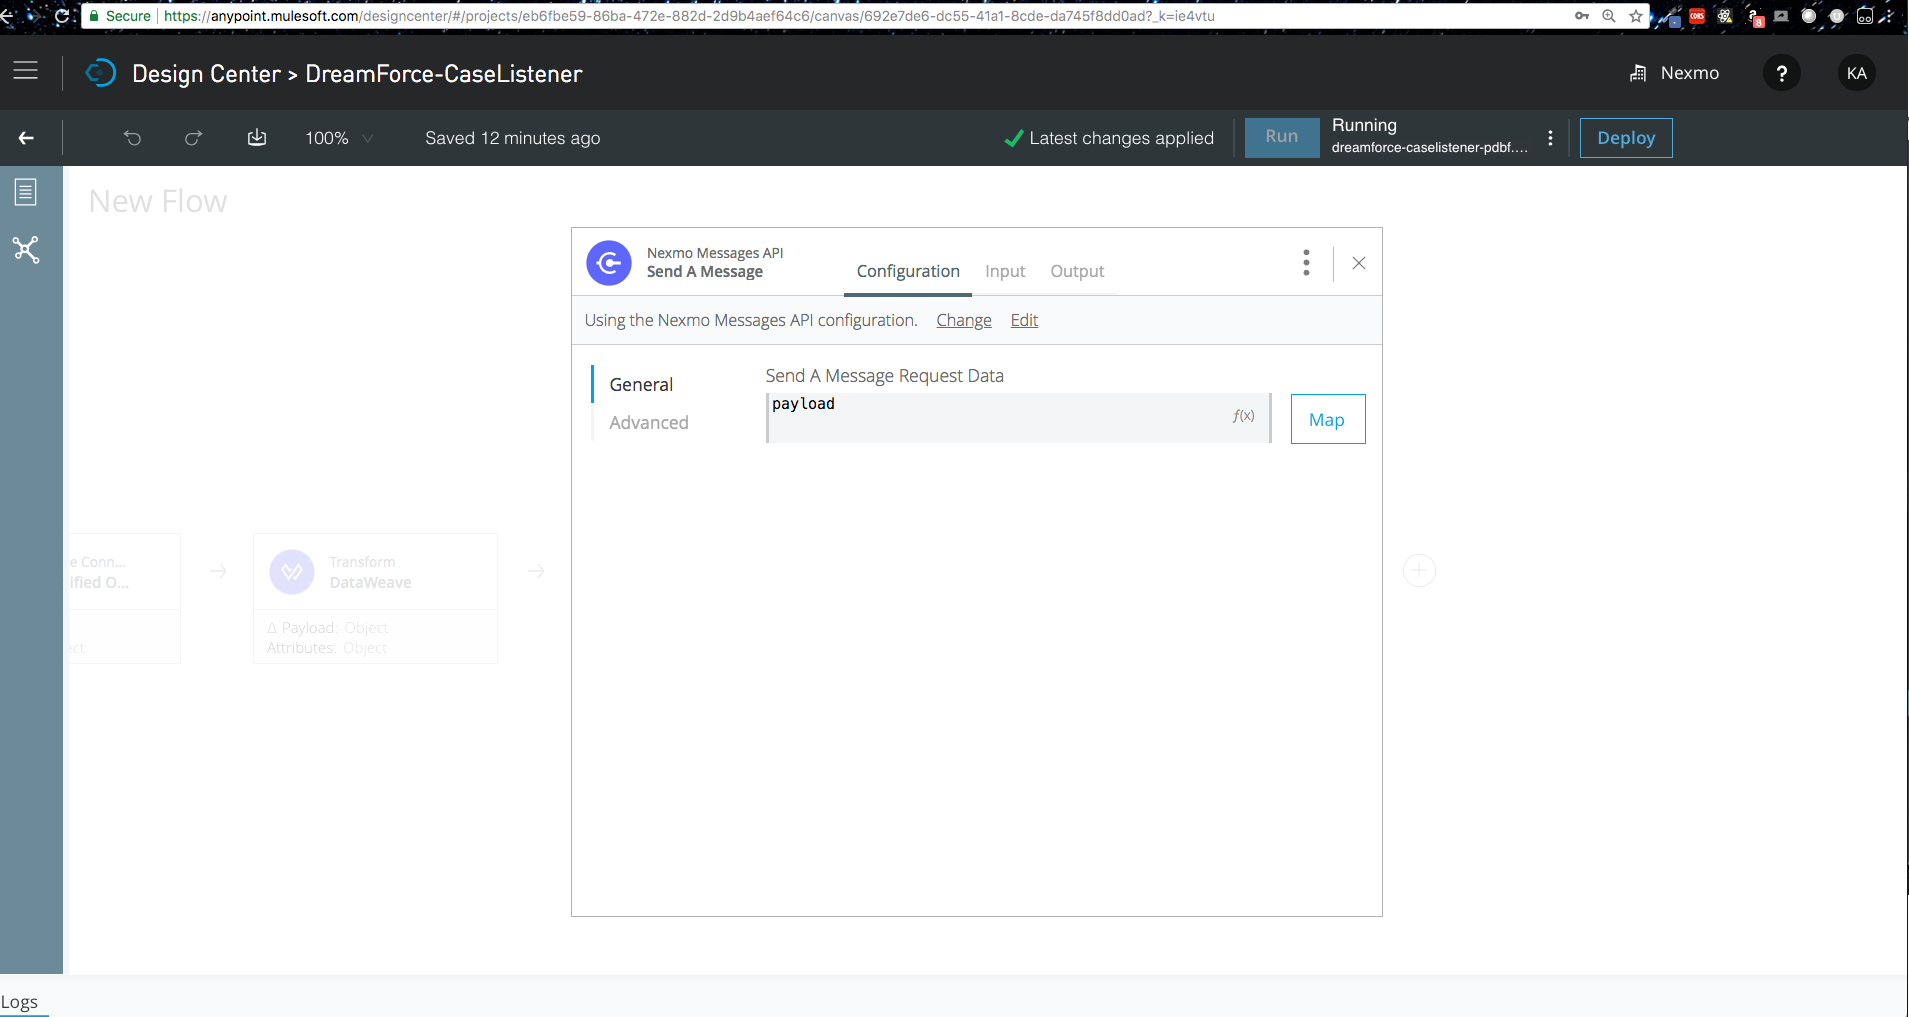Open the Logs panel tab
The height and width of the screenshot is (1017, 1909).
point(19,1002)
